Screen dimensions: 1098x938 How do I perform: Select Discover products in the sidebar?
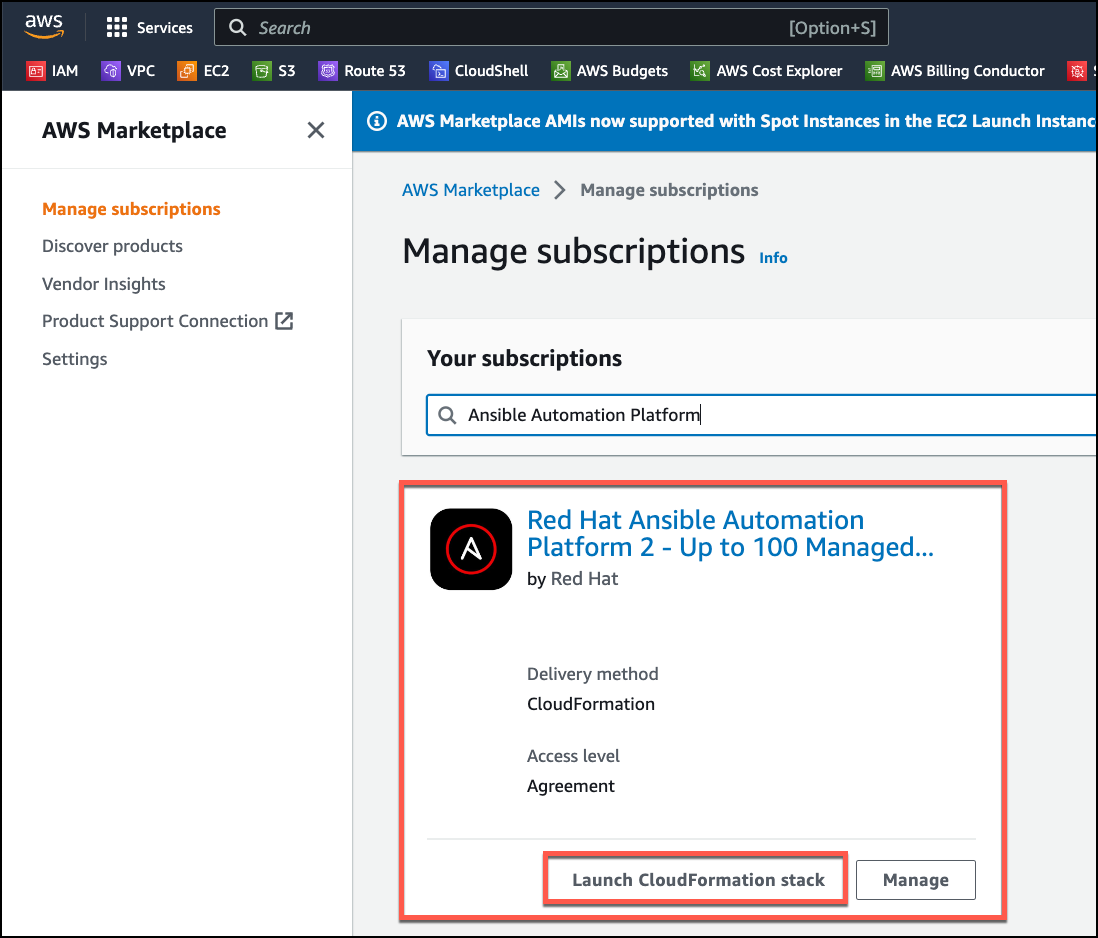[x=112, y=246]
